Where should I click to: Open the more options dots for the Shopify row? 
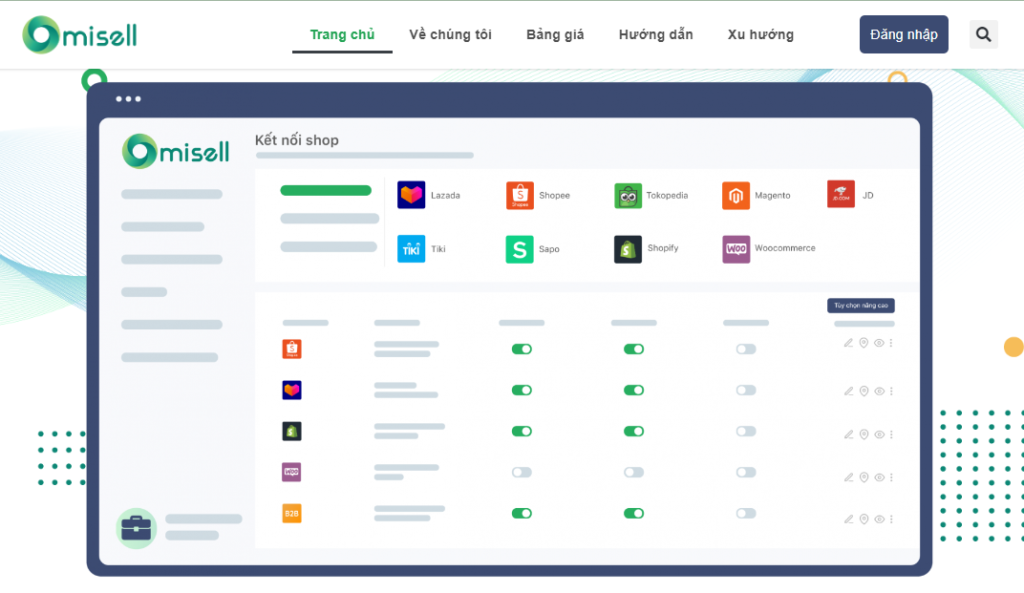pos(891,434)
